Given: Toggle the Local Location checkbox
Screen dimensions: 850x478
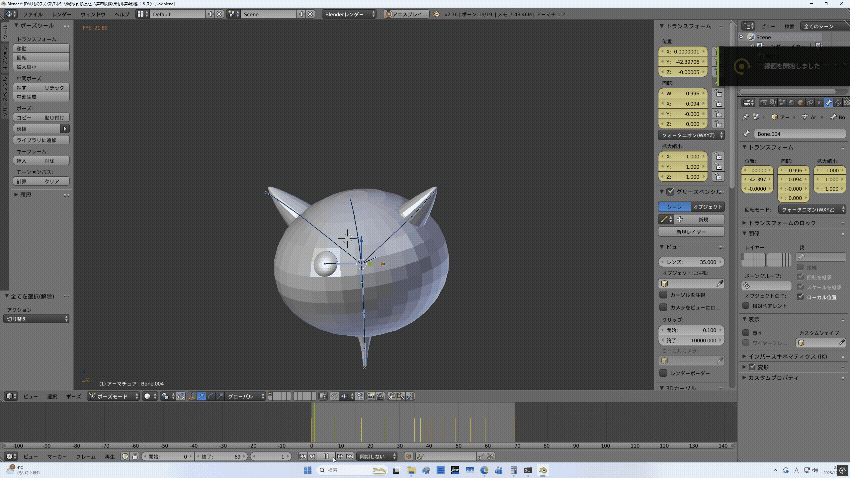Looking at the screenshot, I should (801, 297).
